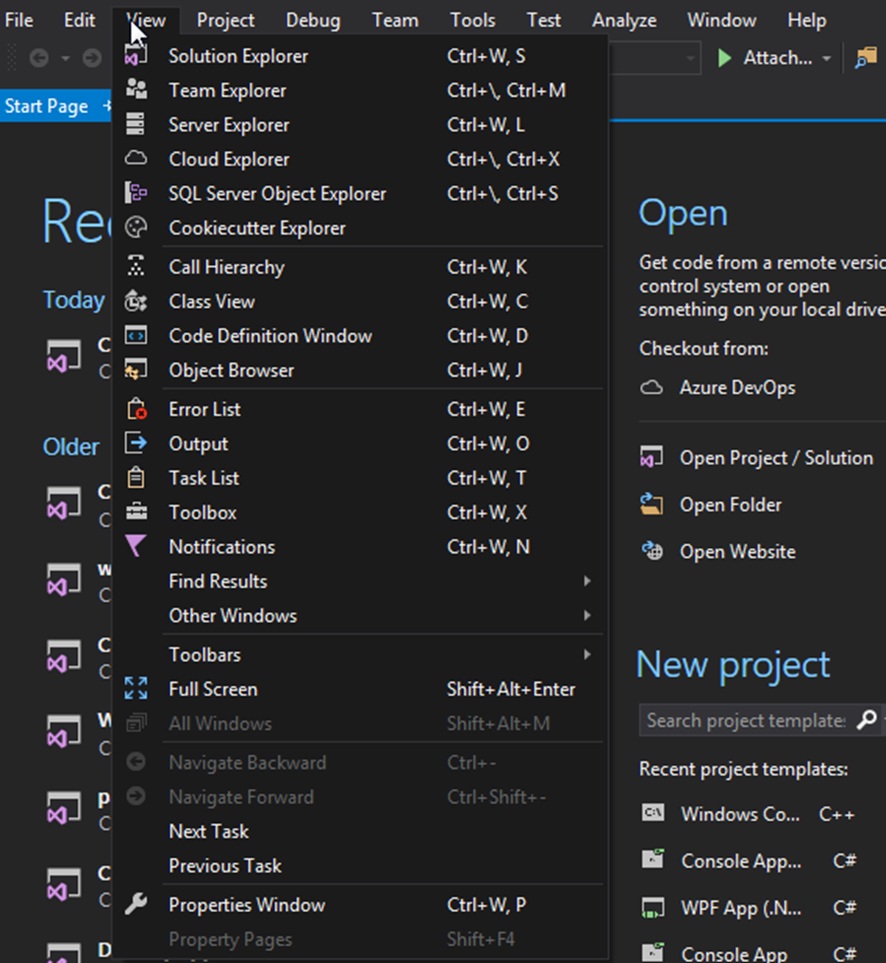Open the Tools menu

click(x=472, y=20)
